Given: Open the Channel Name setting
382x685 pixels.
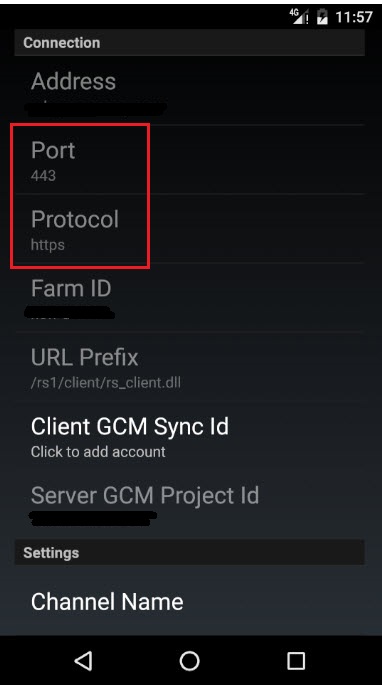Looking at the screenshot, I should (190, 601).
